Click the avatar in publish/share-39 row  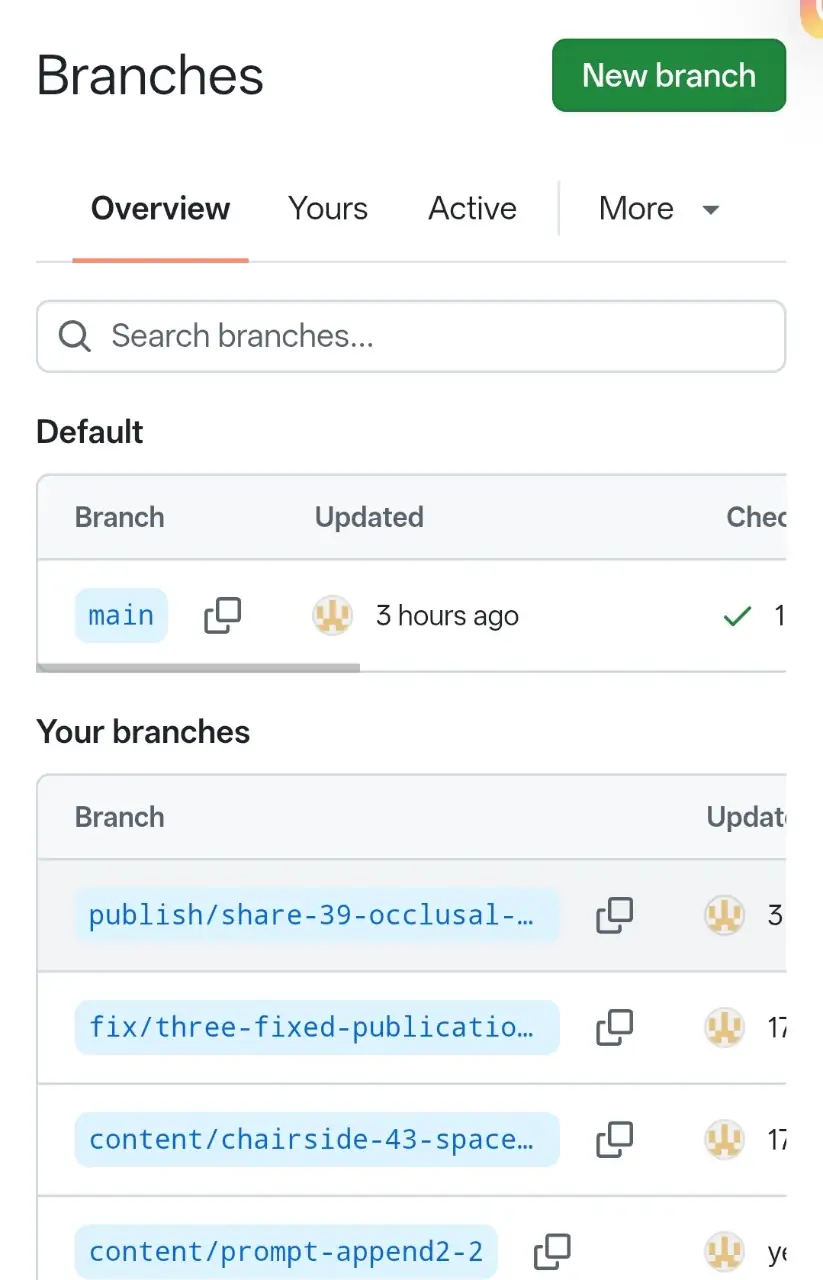click(724, 915)
